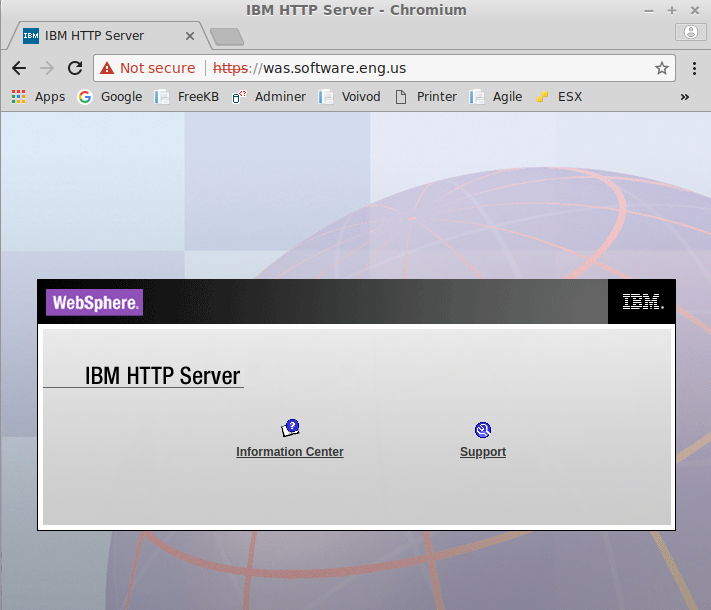
Task: Click the browser back arrow
Action: (x=19, y=68)
